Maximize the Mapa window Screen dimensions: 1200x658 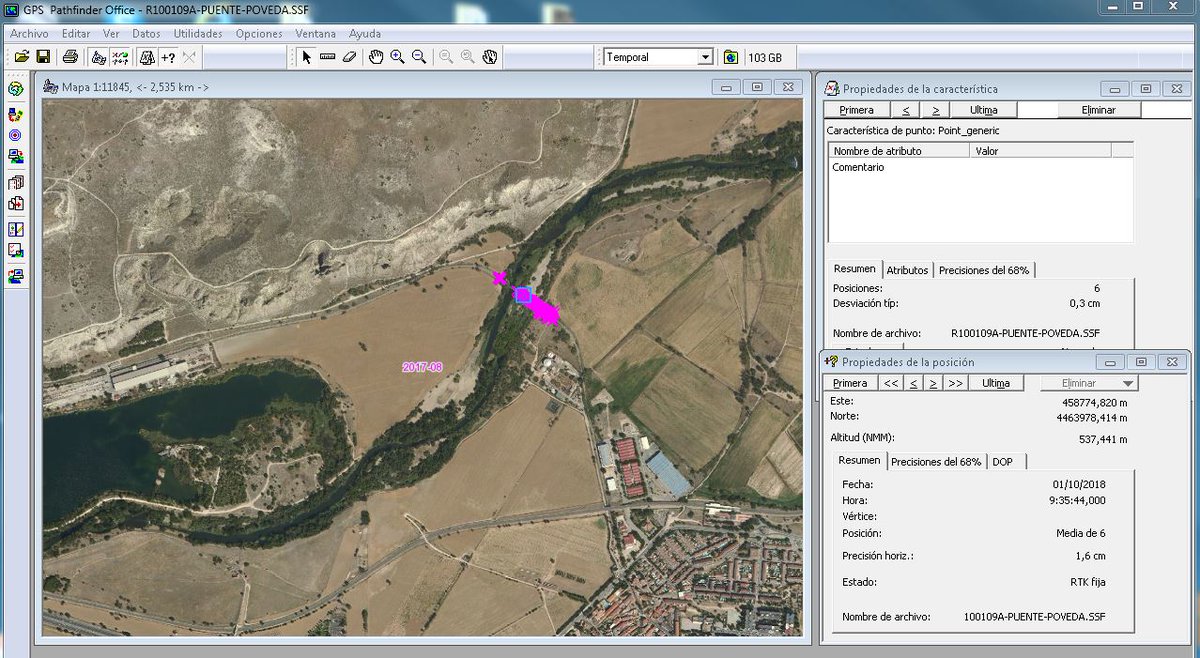757,87
